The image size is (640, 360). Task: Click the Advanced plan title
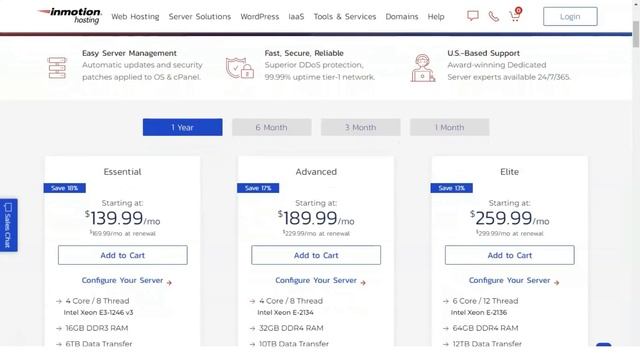tap(316, 171)
